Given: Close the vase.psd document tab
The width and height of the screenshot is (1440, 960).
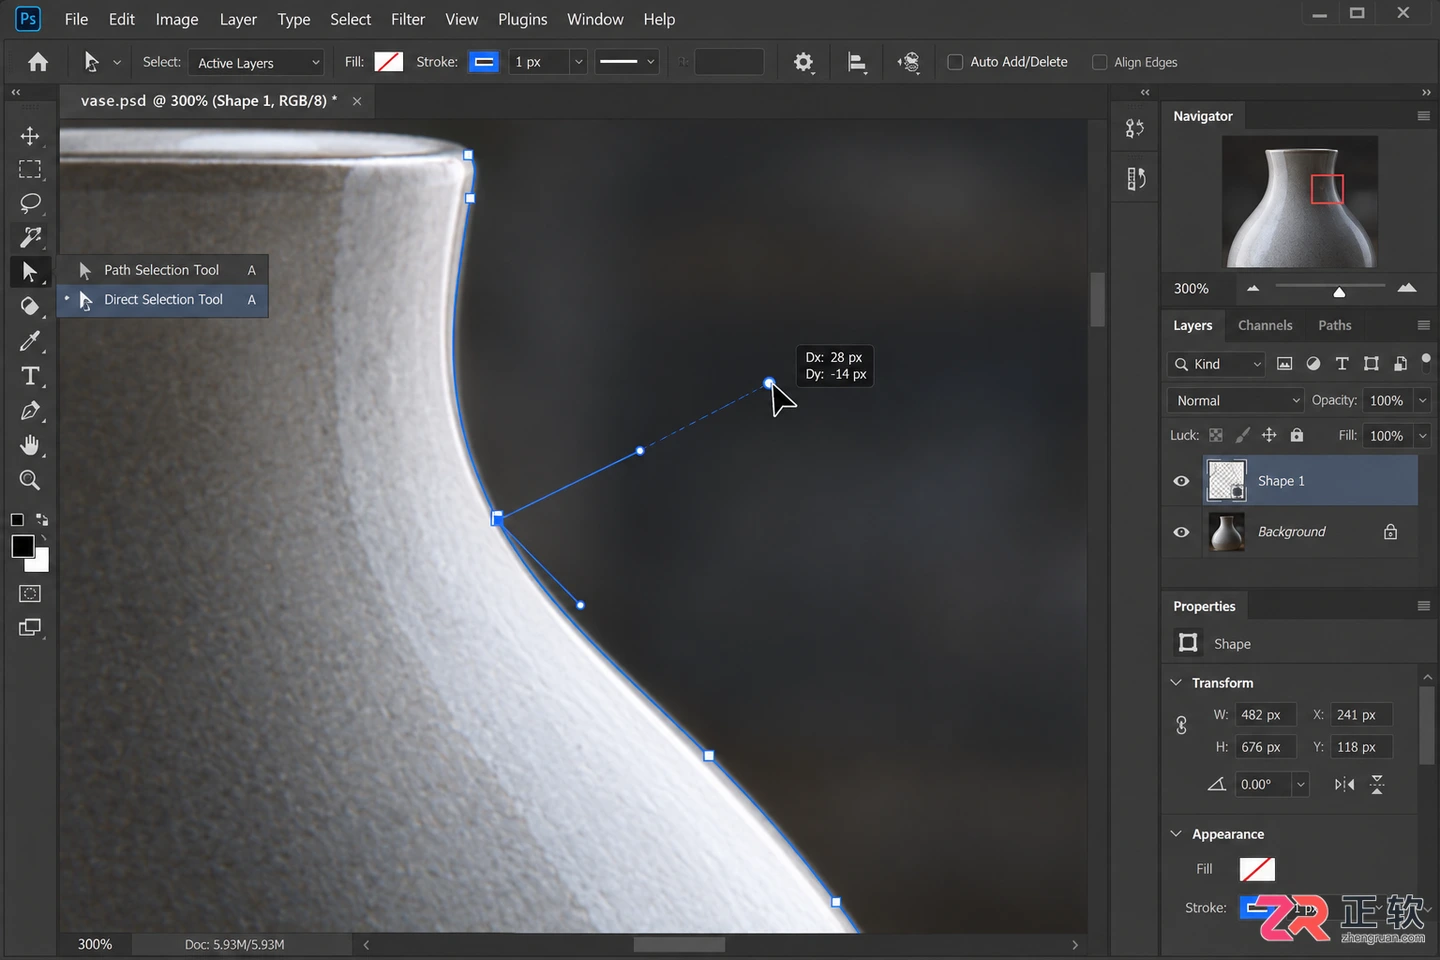Looking at the screenshot, I should pos(357,101).
